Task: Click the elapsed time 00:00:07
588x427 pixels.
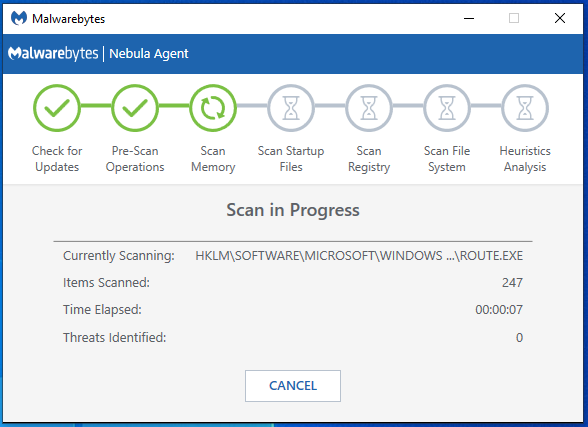Action: [x=499, y=310]
